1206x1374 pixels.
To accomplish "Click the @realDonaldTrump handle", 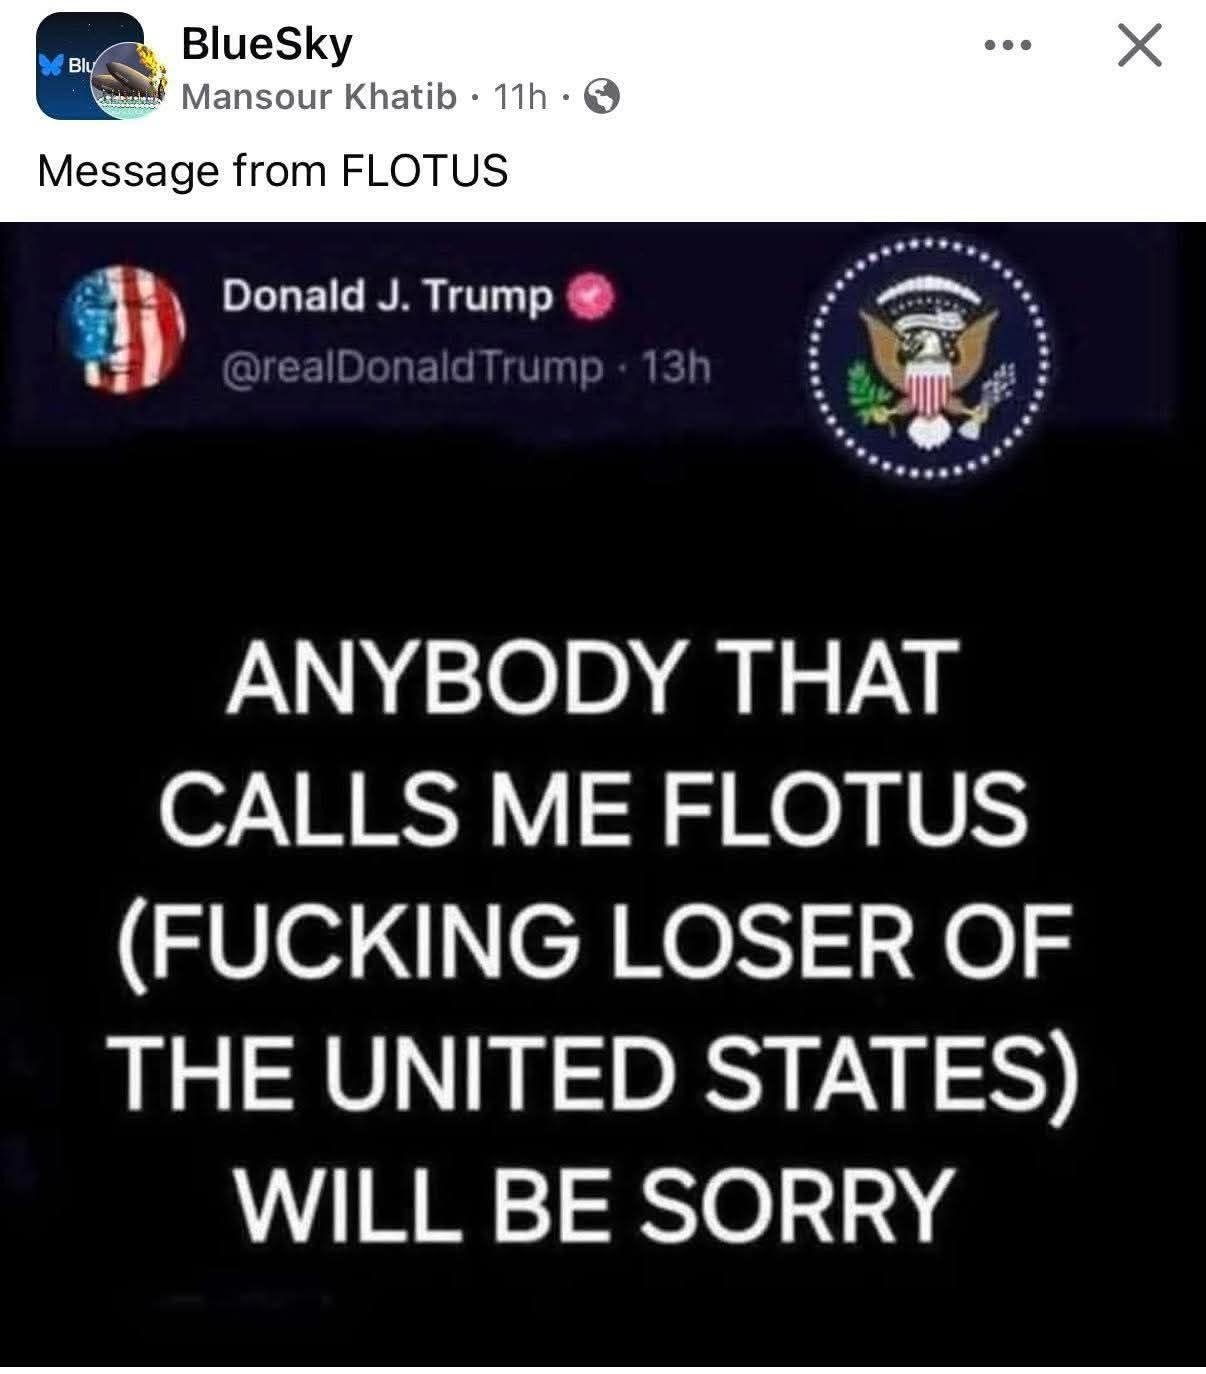I will (412, 369).
